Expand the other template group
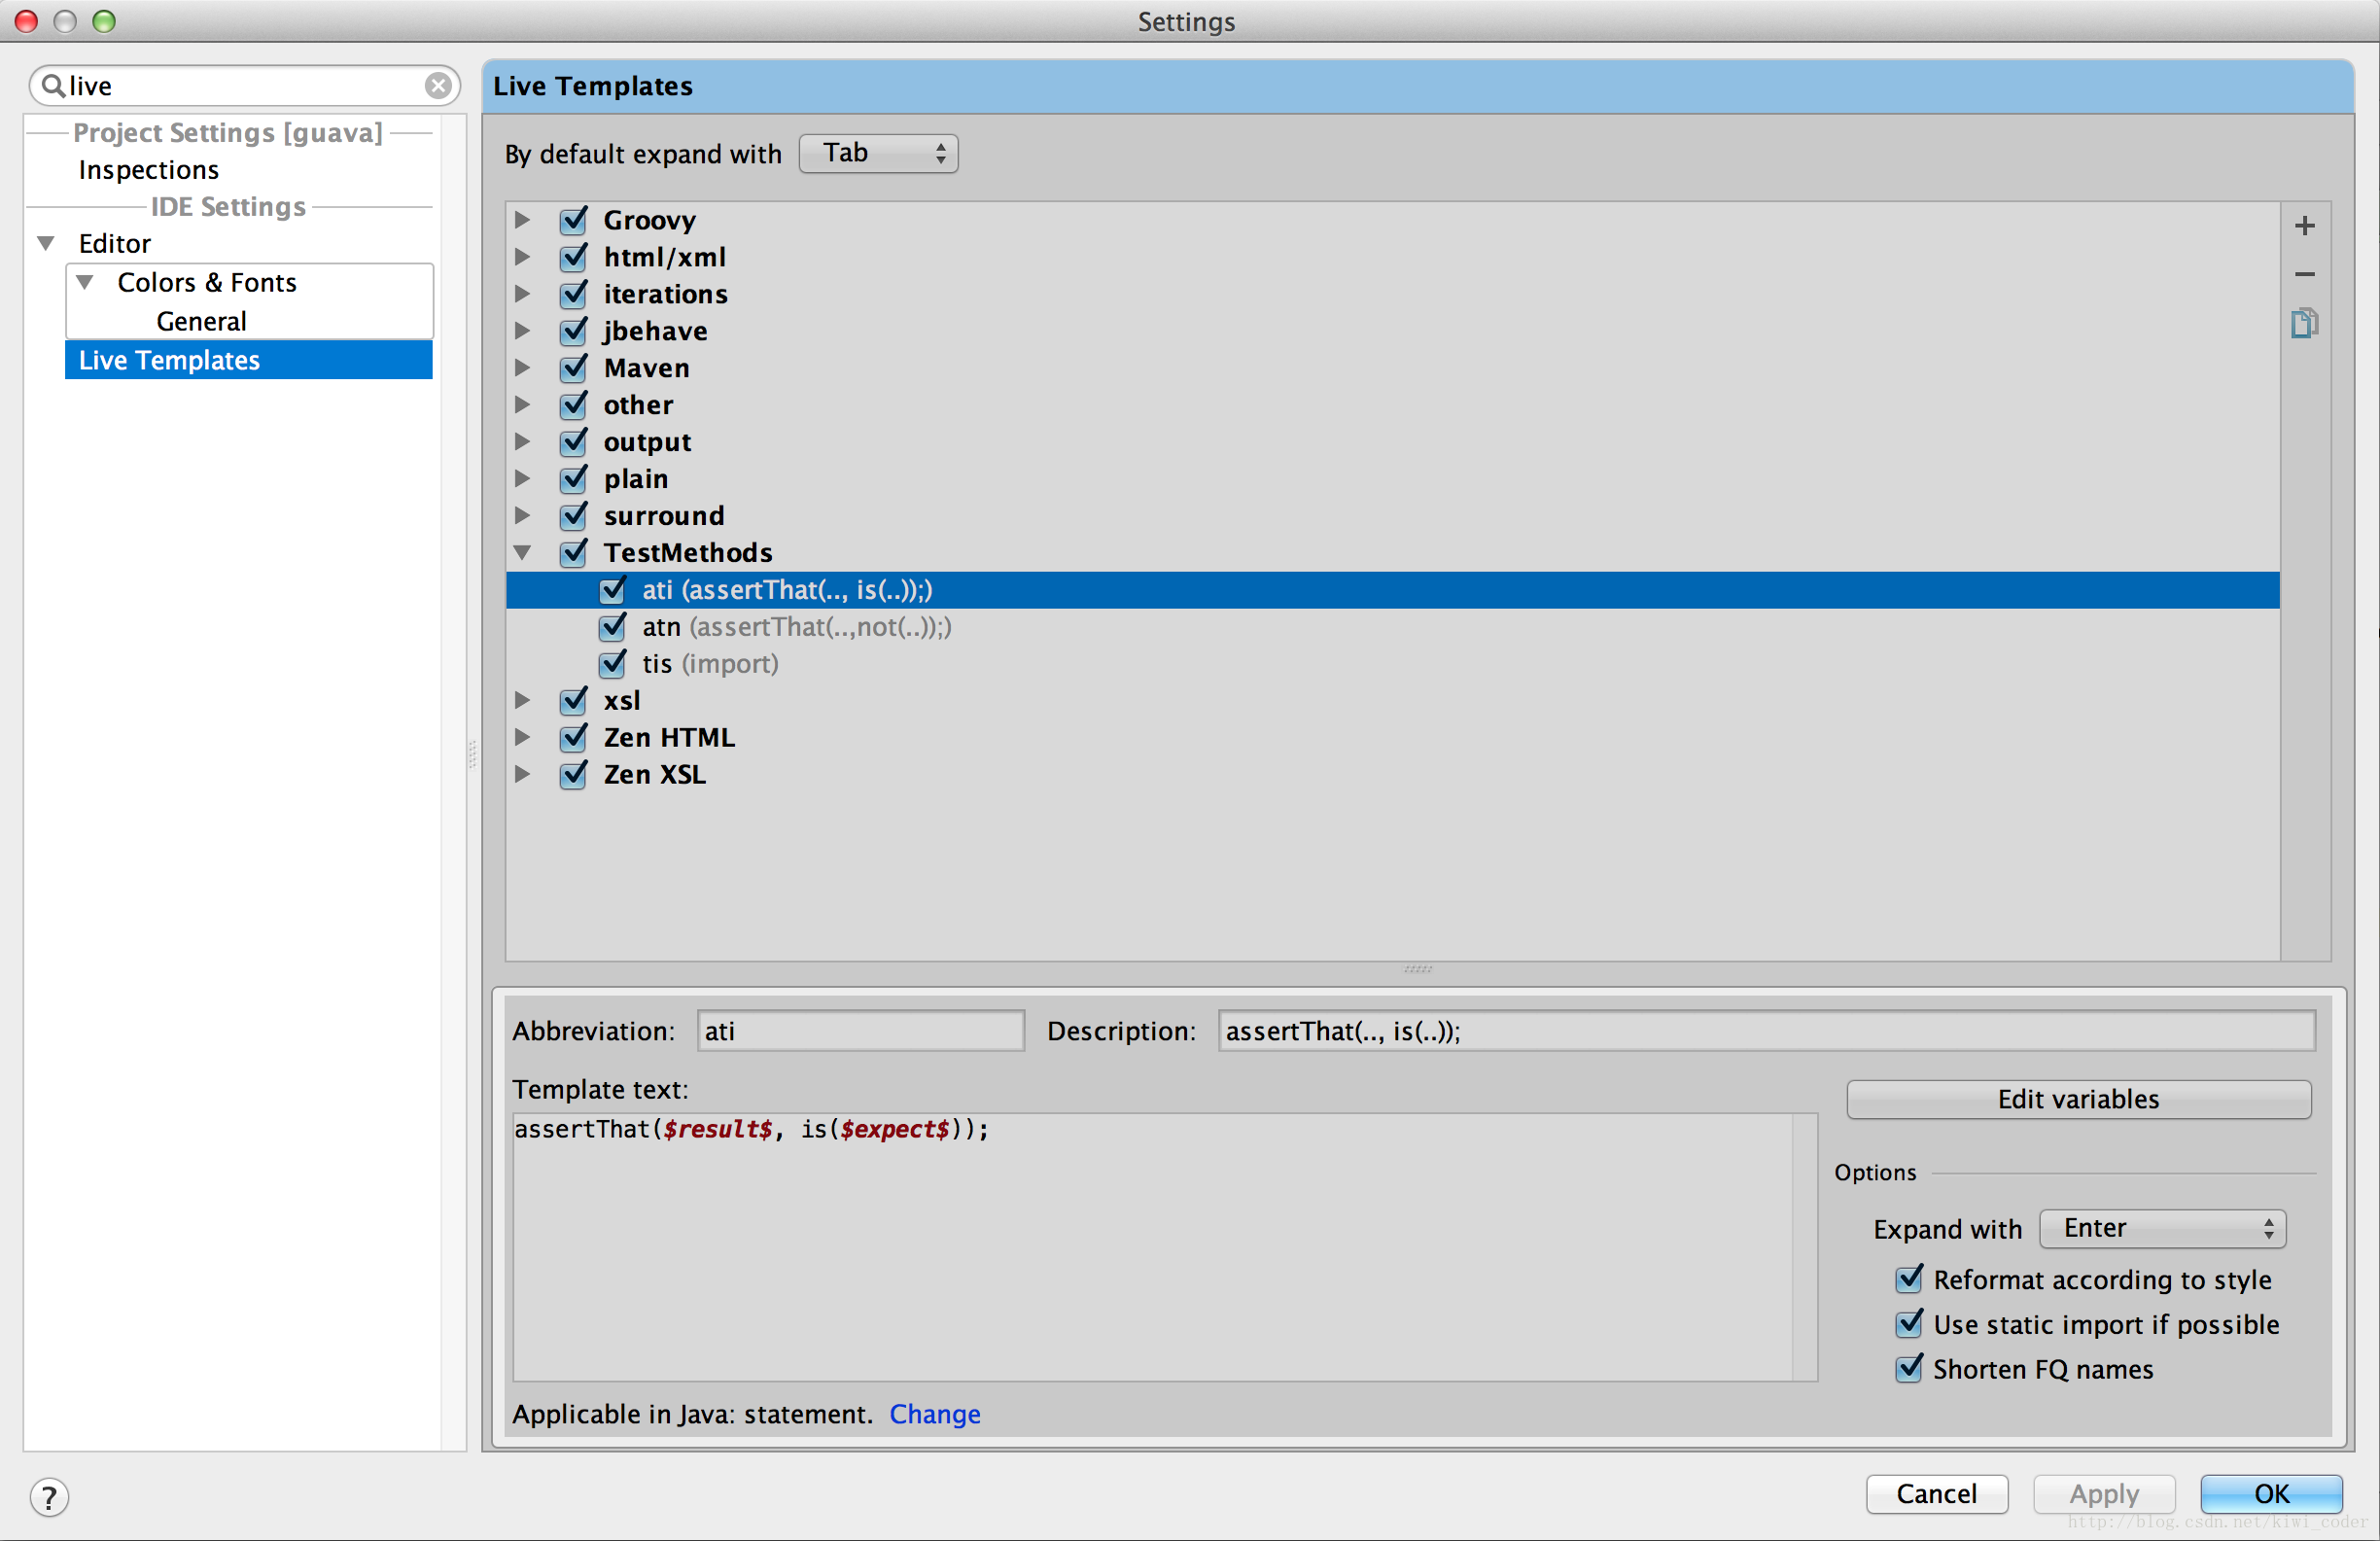Viewport: 2380px width, 1541px height. (522, 404)
